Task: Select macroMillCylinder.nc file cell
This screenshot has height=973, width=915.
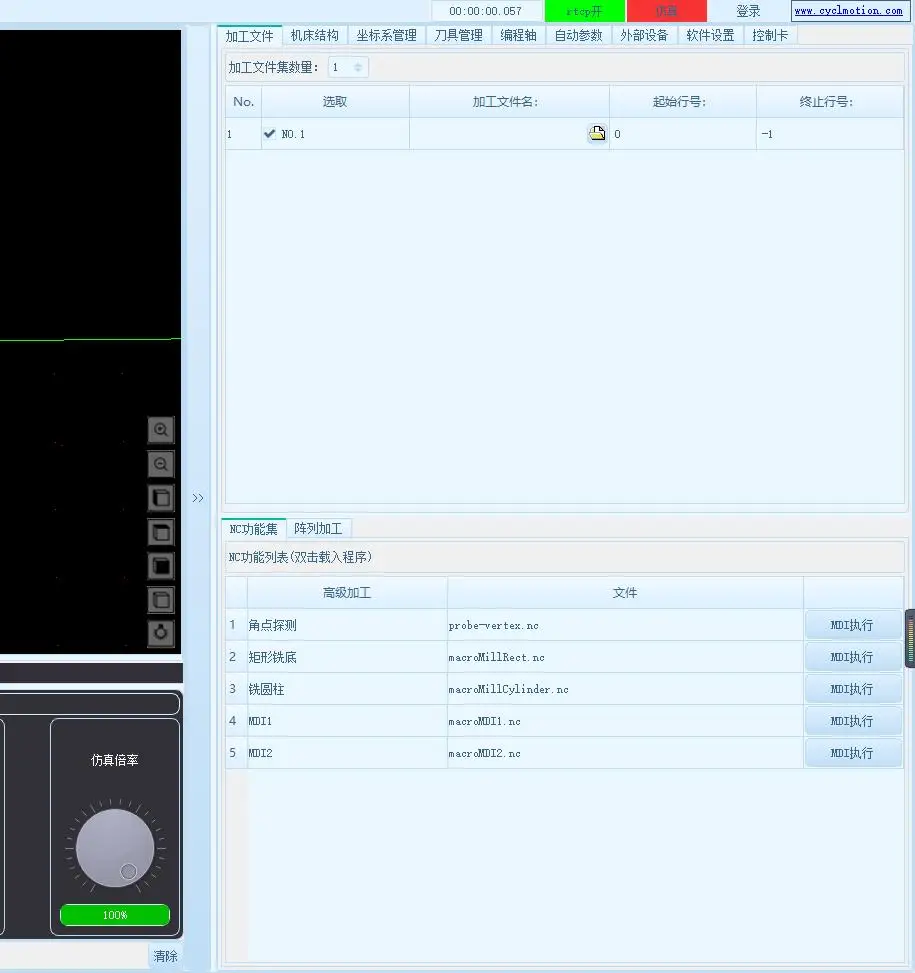Action: (x=625, y=689)
